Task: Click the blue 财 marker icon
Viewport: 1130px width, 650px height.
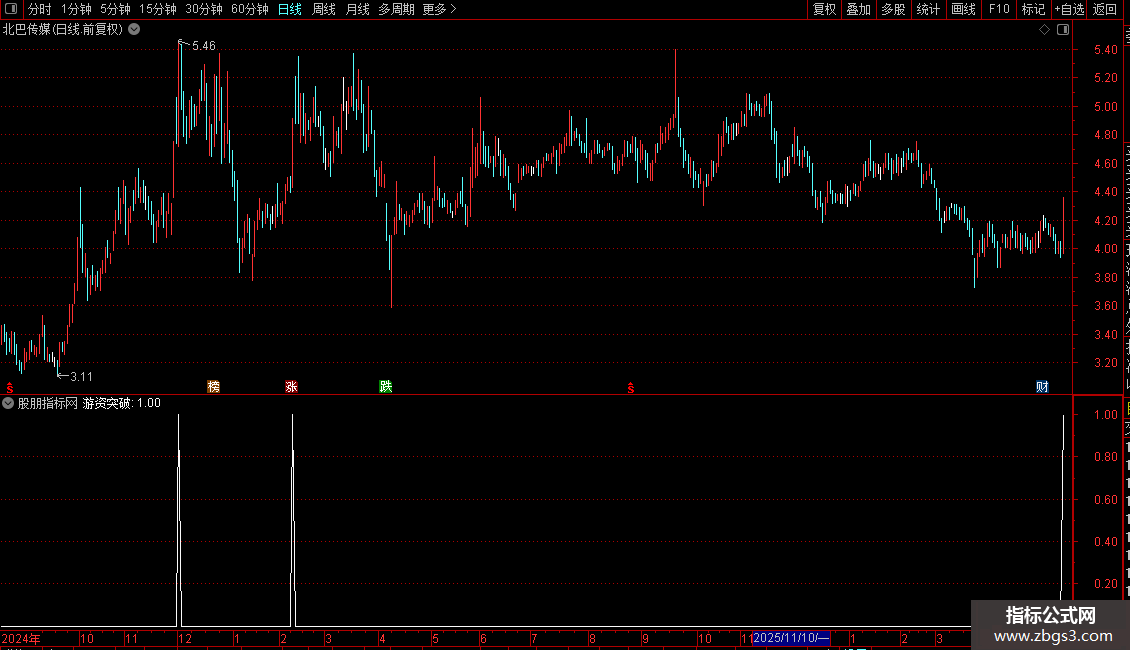Action: [1042, 386]
